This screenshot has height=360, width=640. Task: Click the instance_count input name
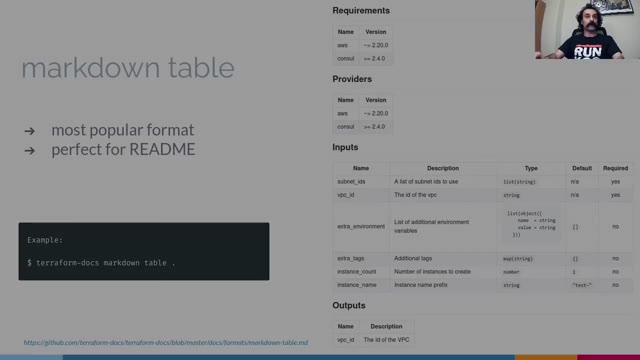(x=356, y=272)
